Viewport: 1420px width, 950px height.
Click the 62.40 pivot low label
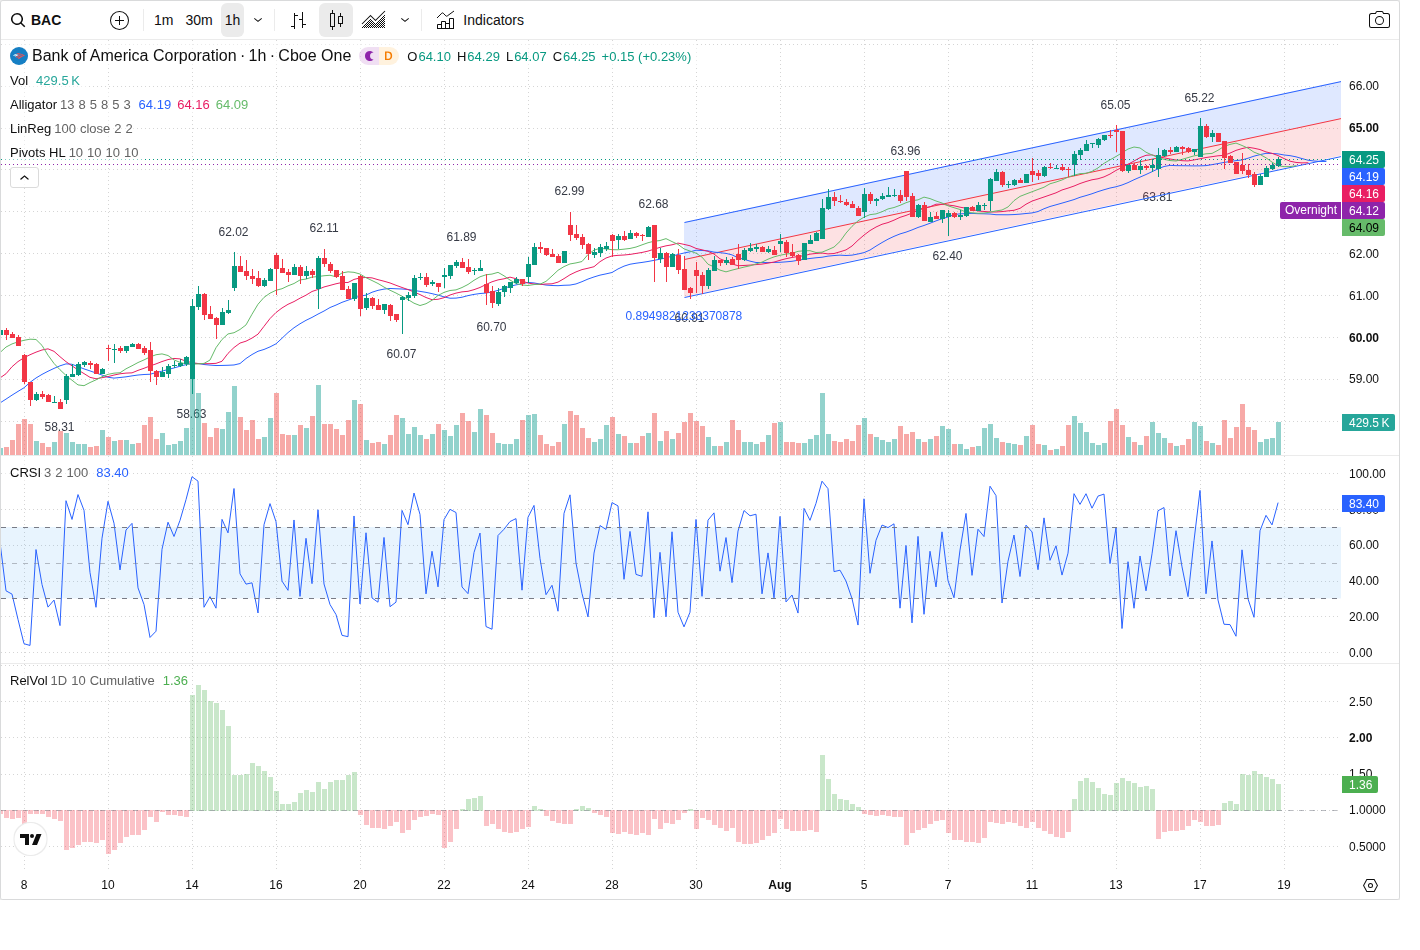click(947, 256)
